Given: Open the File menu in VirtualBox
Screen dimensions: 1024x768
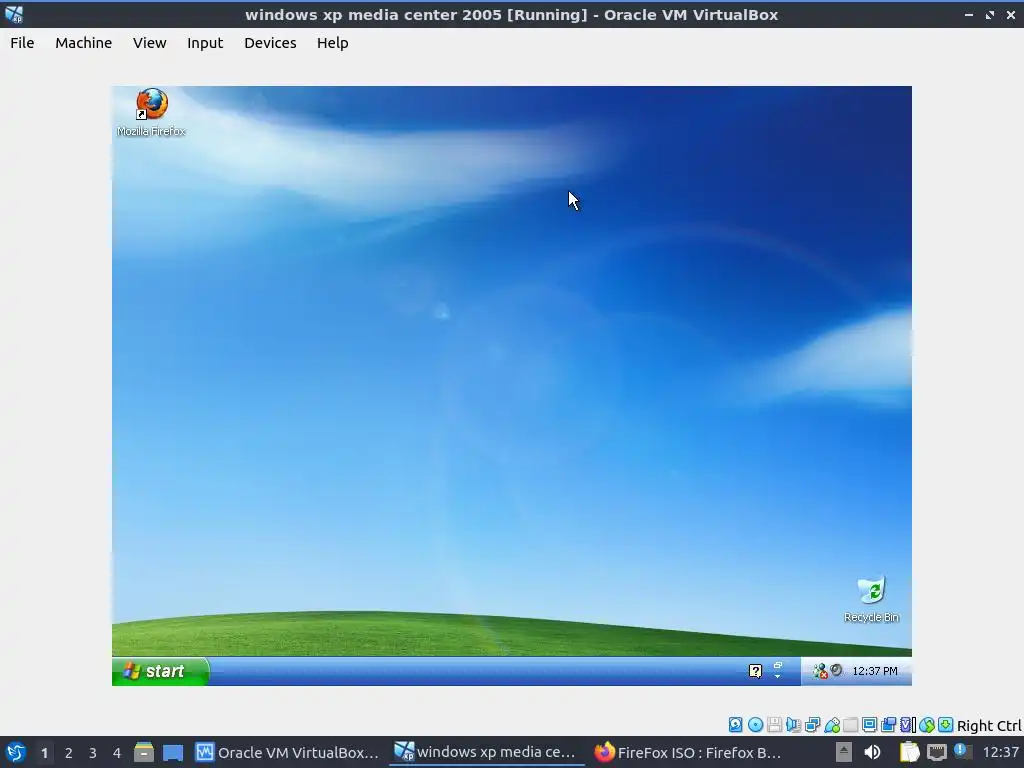Looking at the screenshot, I should (x=22, y=43).
